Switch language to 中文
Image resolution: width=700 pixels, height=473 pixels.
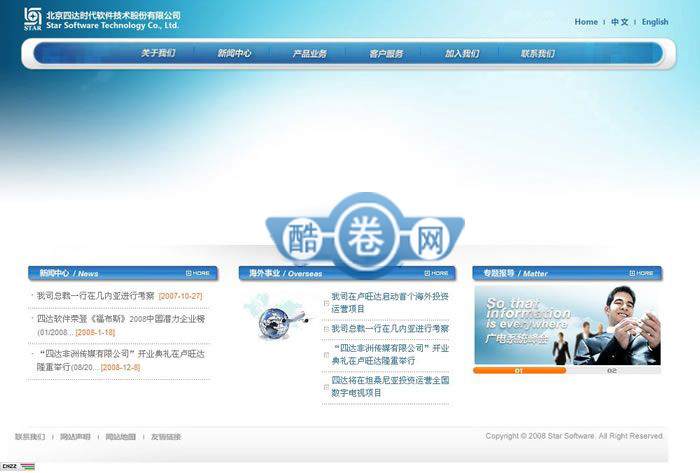(x=619, y=22)
